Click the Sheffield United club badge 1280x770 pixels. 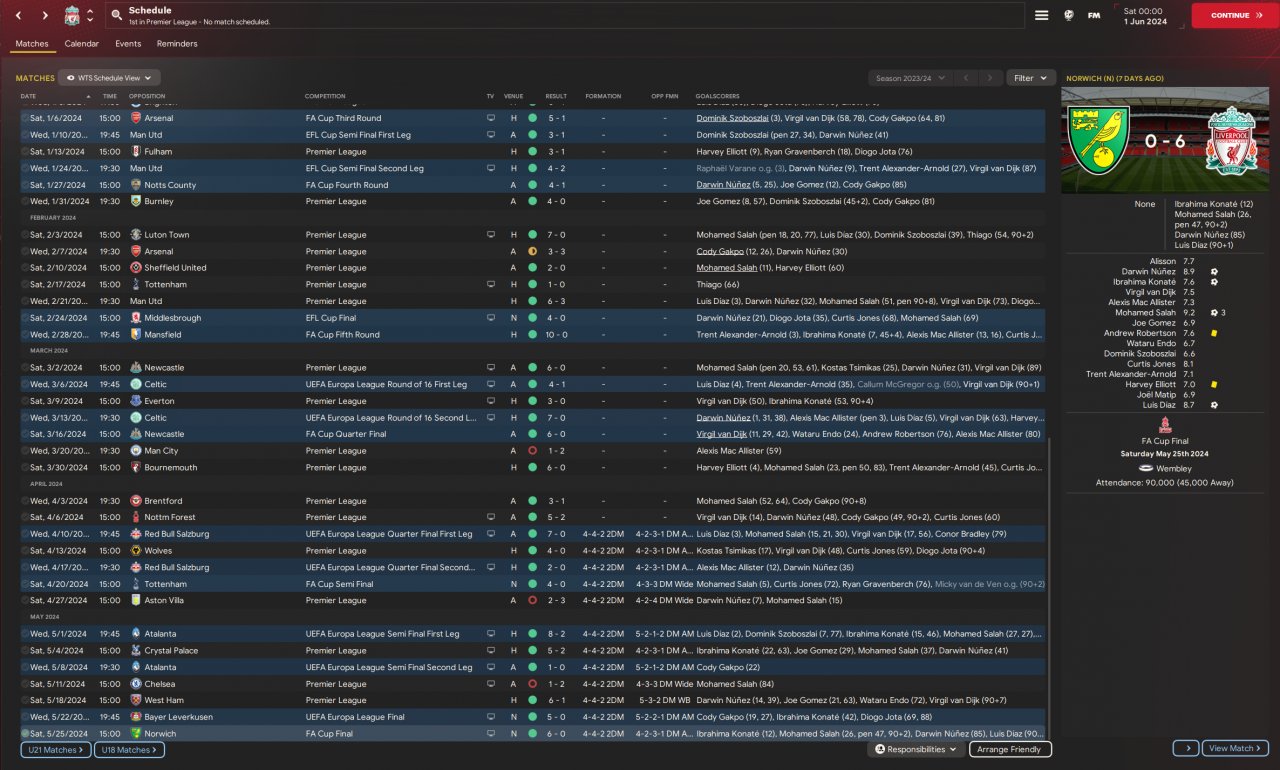pos(137,268)
